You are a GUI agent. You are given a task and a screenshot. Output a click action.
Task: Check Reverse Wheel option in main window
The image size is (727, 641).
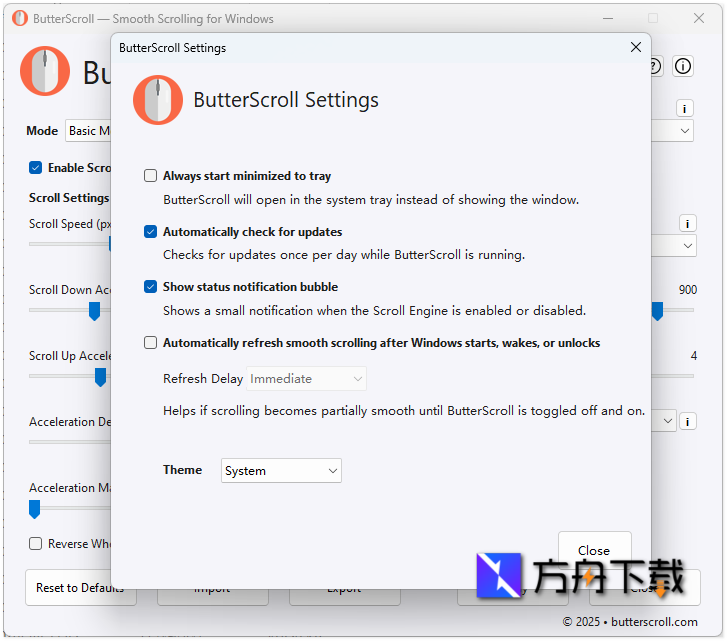[35, 543]
